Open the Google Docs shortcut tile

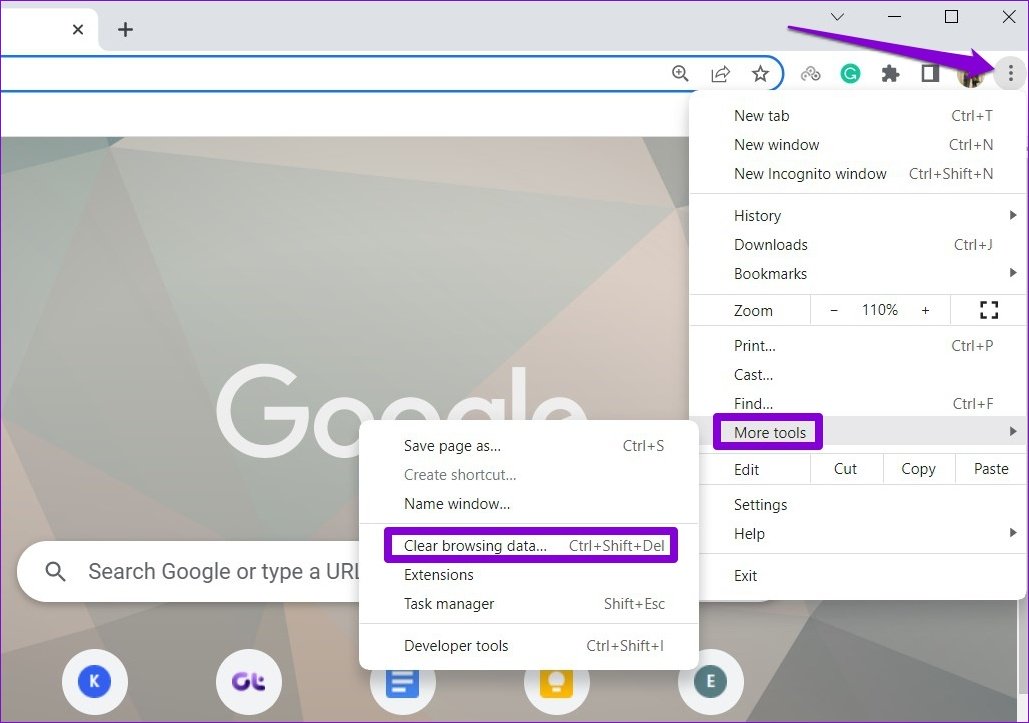tap(402, 682)
